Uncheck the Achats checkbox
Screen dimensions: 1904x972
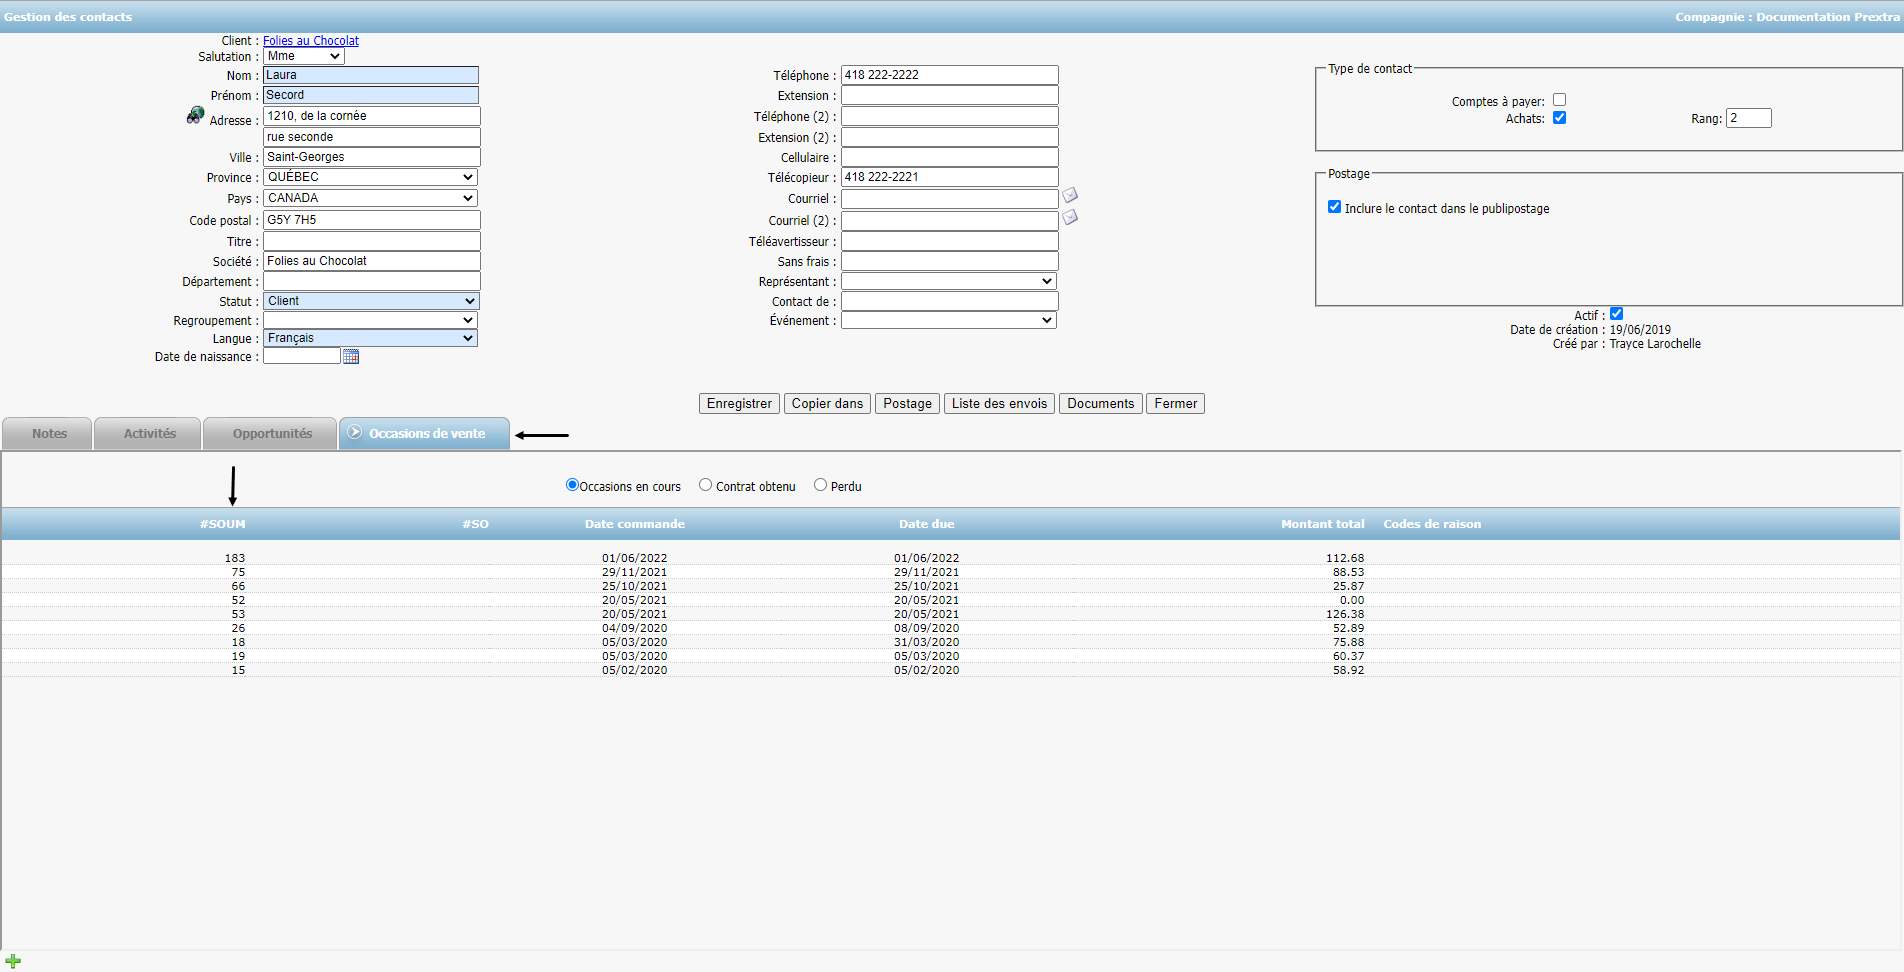pos(1559,118)
